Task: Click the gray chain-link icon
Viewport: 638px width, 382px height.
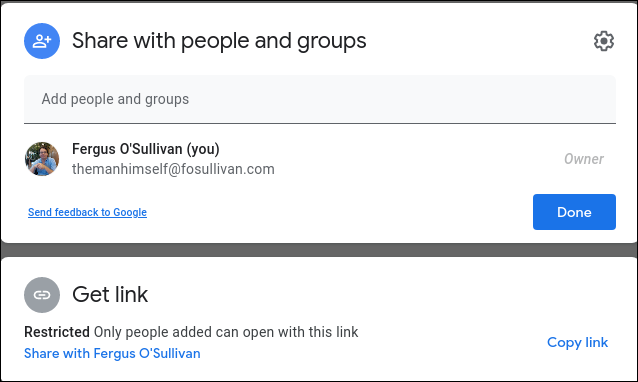Action: point(42,295)
